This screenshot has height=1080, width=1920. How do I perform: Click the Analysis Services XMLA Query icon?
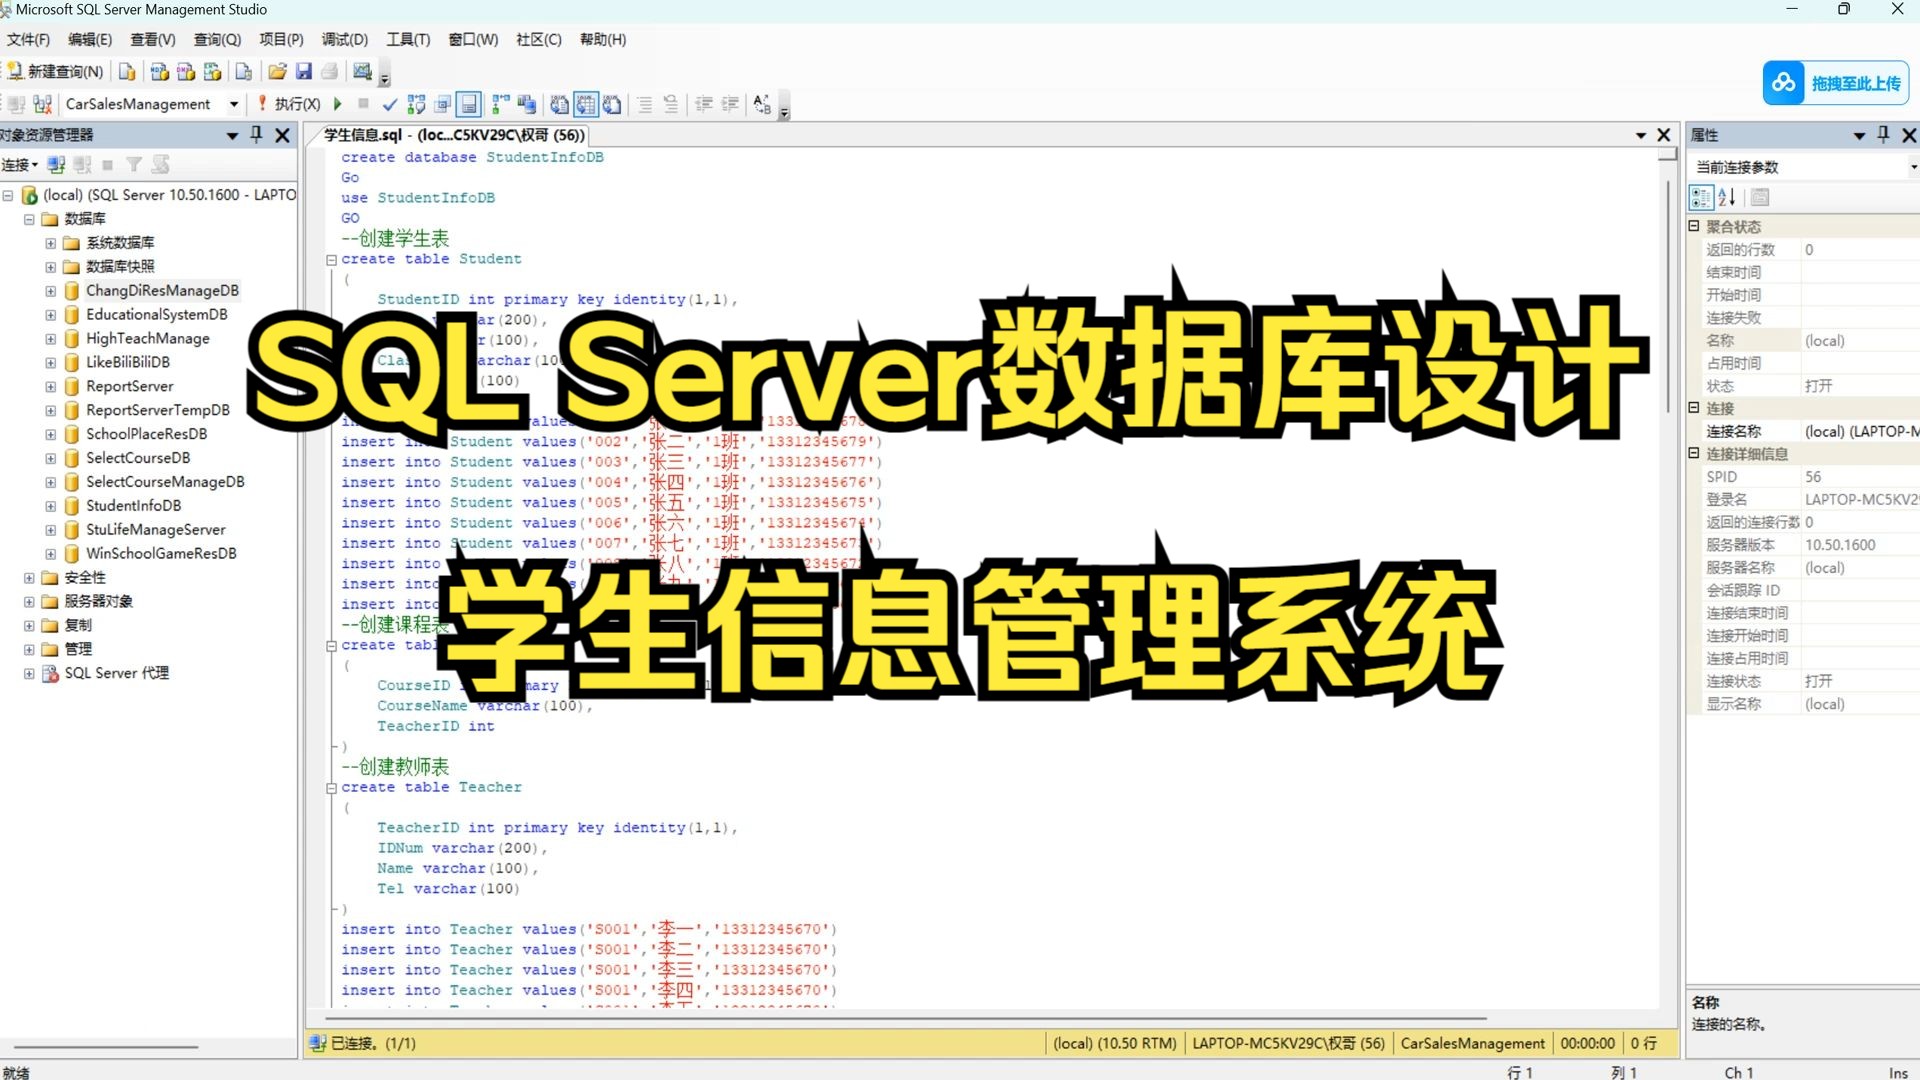coord(212,71)
